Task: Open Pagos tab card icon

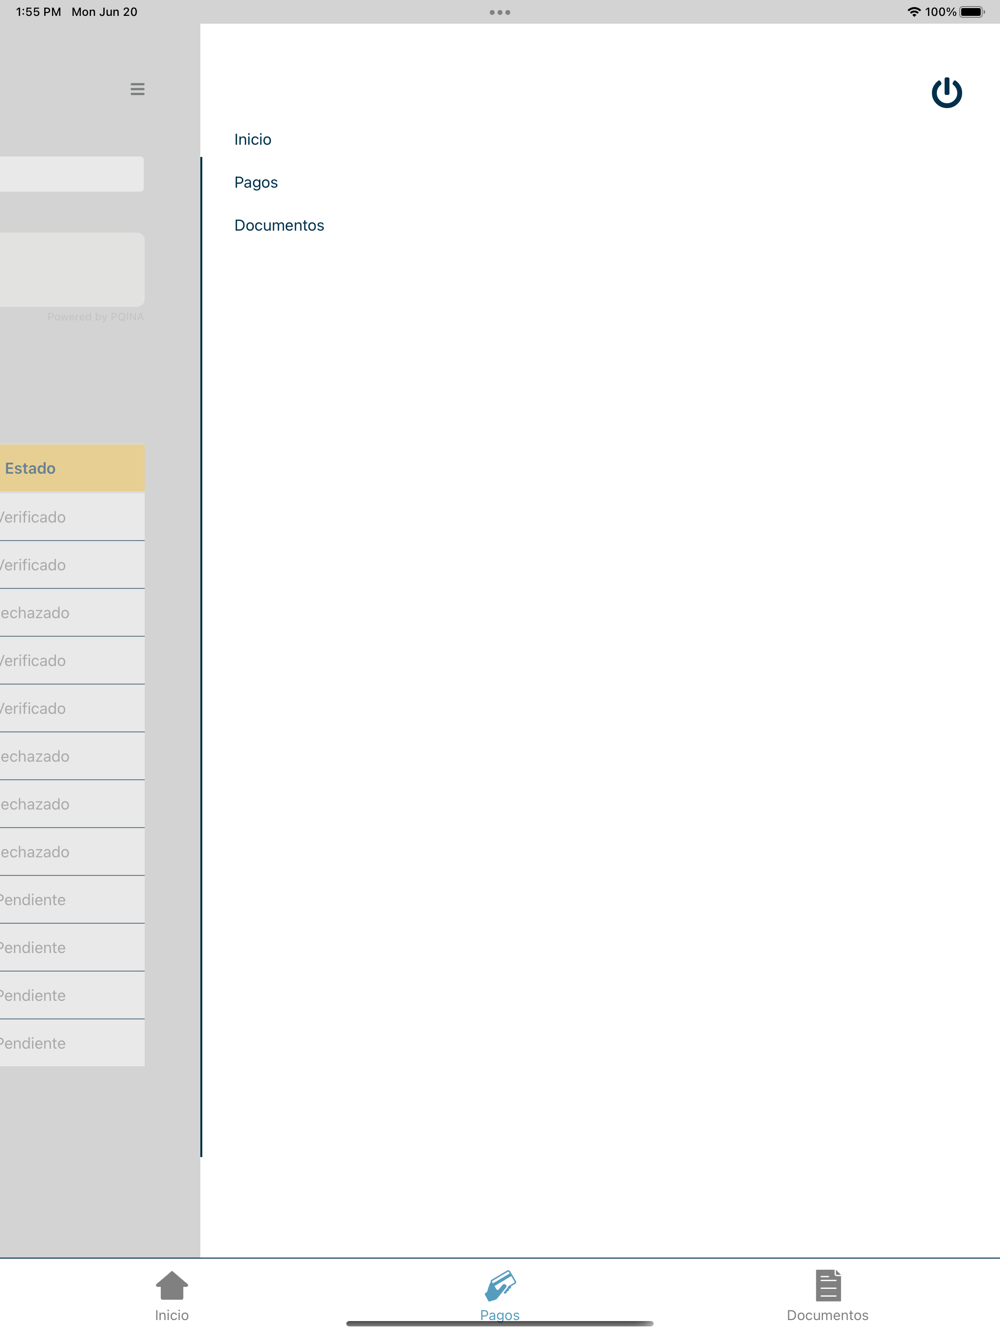Action: [x=500, y=1285]
